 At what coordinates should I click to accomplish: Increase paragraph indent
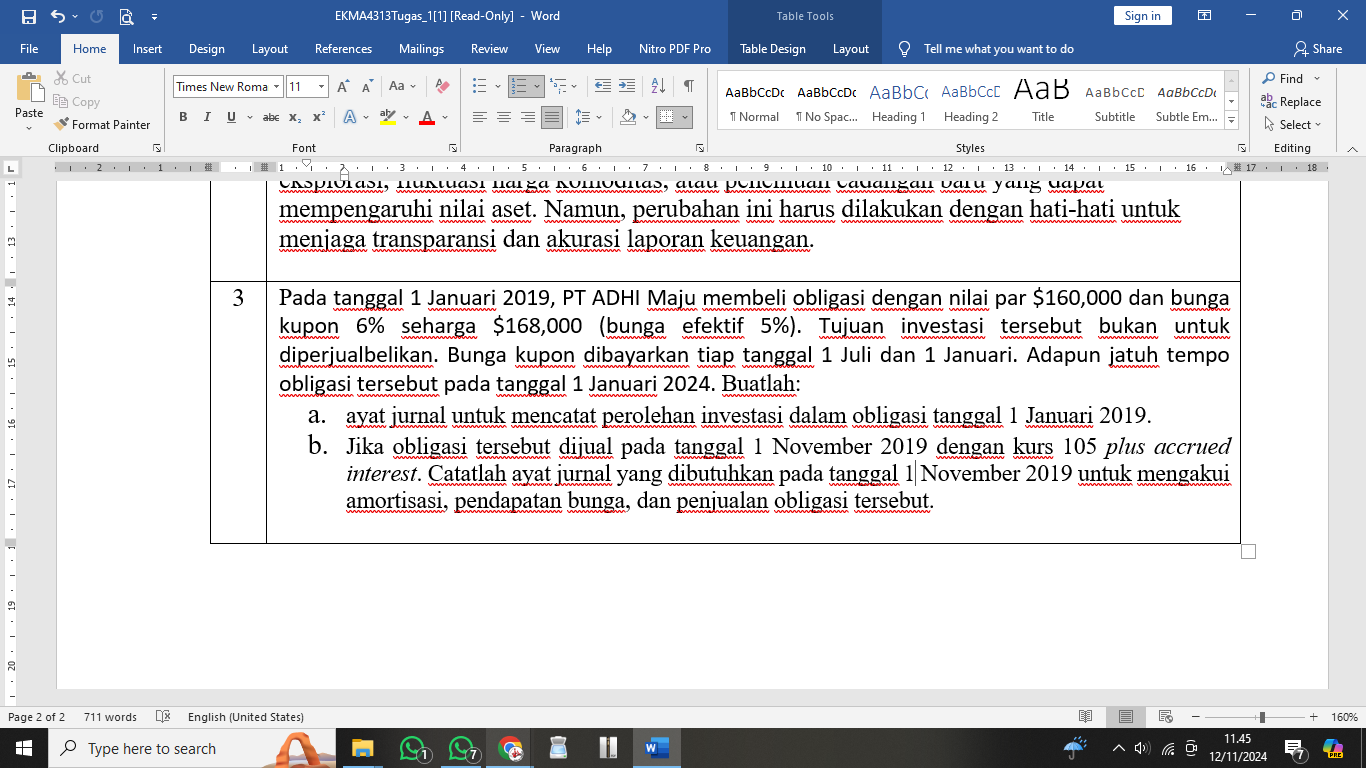coord(627,87)
